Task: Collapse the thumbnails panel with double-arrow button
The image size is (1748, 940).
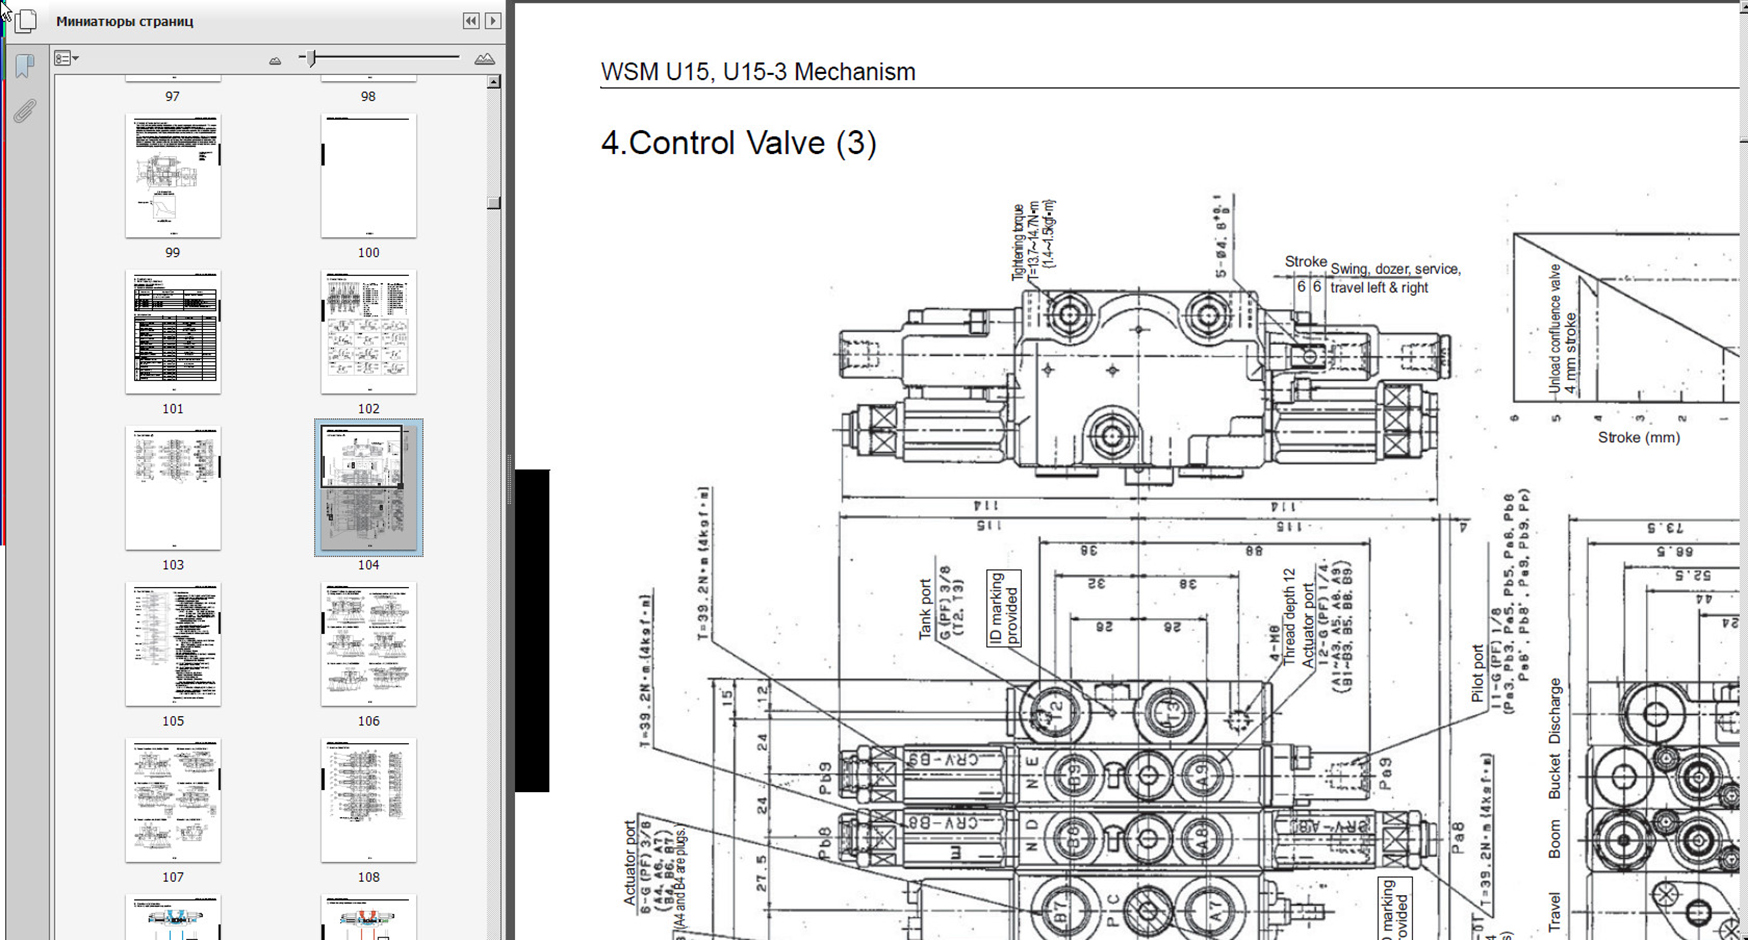Action: 471,21
